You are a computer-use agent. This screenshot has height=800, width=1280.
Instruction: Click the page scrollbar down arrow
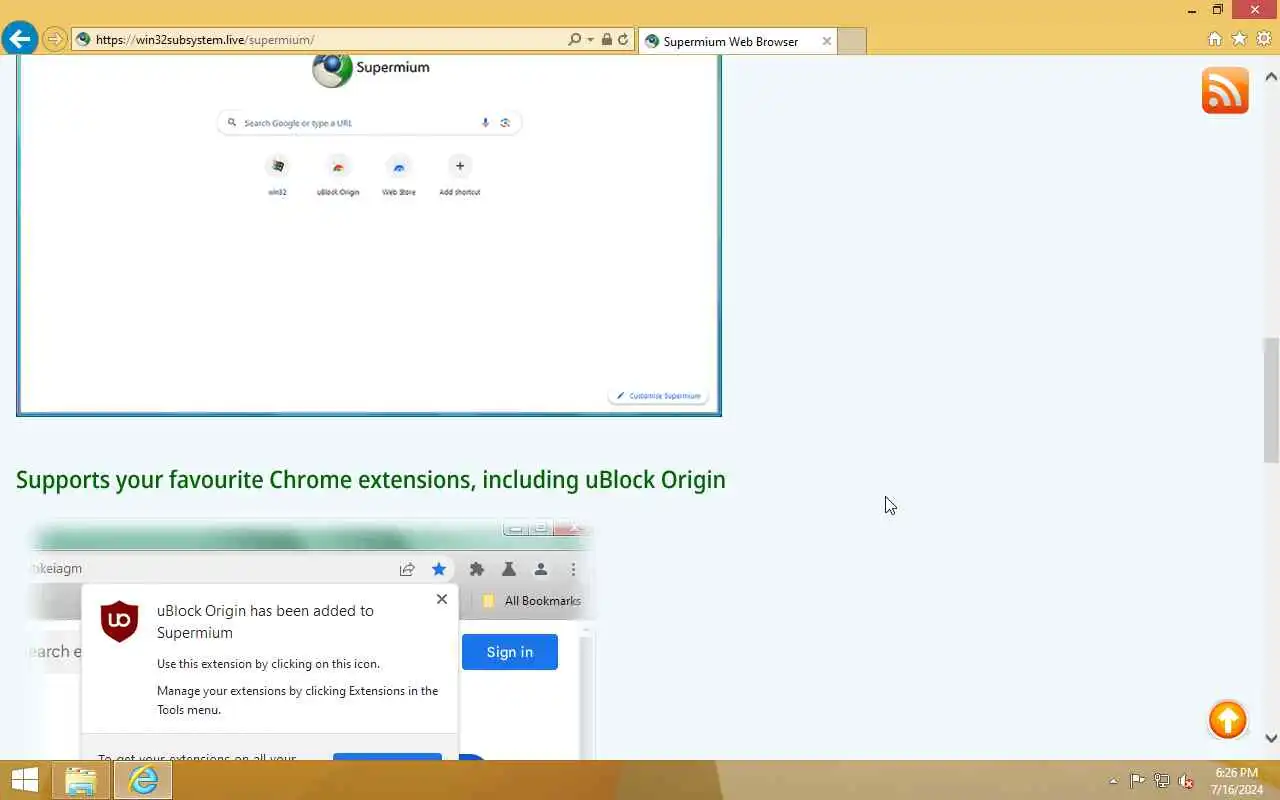tap(1271, 738)
